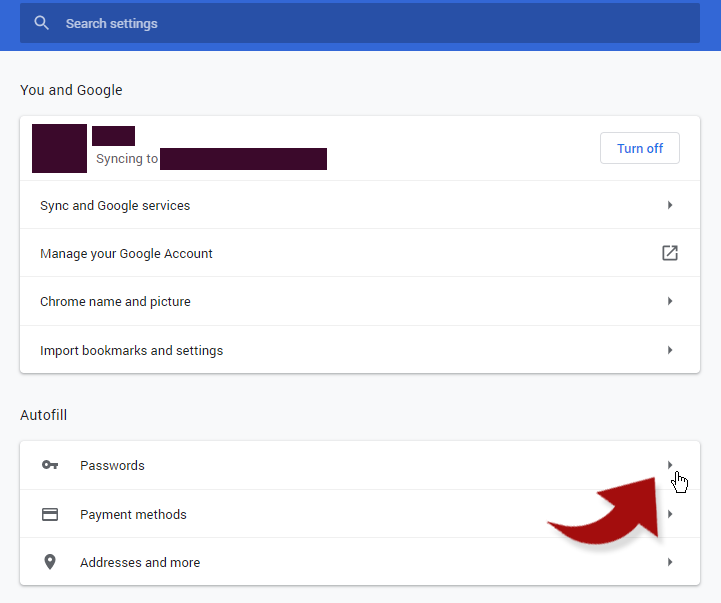Click the external link icon for Google Account
This screenshot has height=603, width=721.
pos(670,253)
